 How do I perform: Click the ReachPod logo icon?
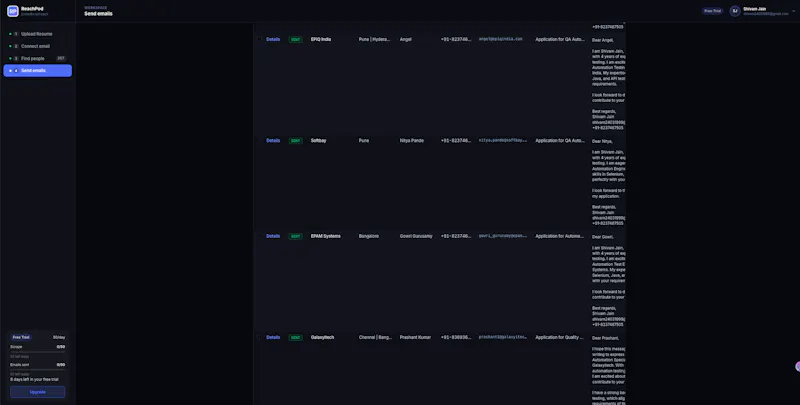point(13,11)
